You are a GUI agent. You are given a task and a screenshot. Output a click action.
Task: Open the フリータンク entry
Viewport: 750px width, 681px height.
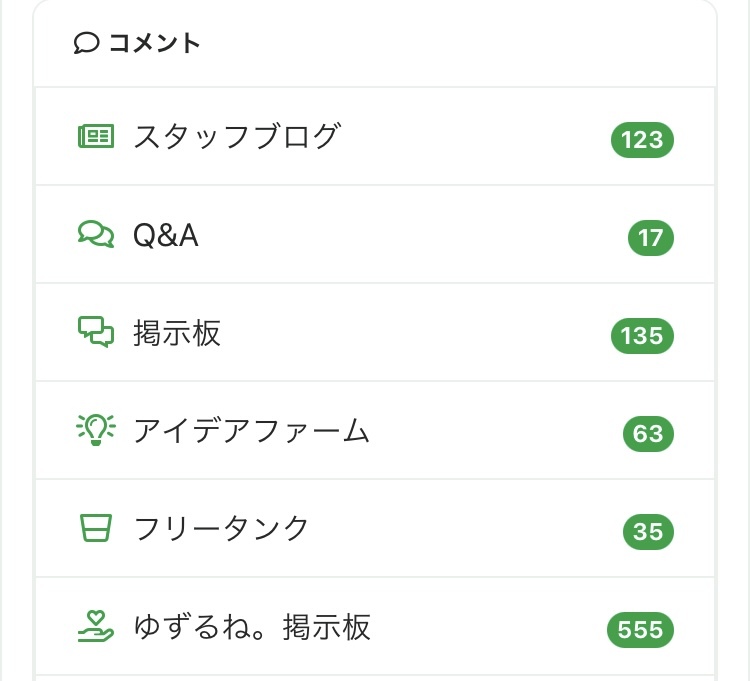[222, 529]
